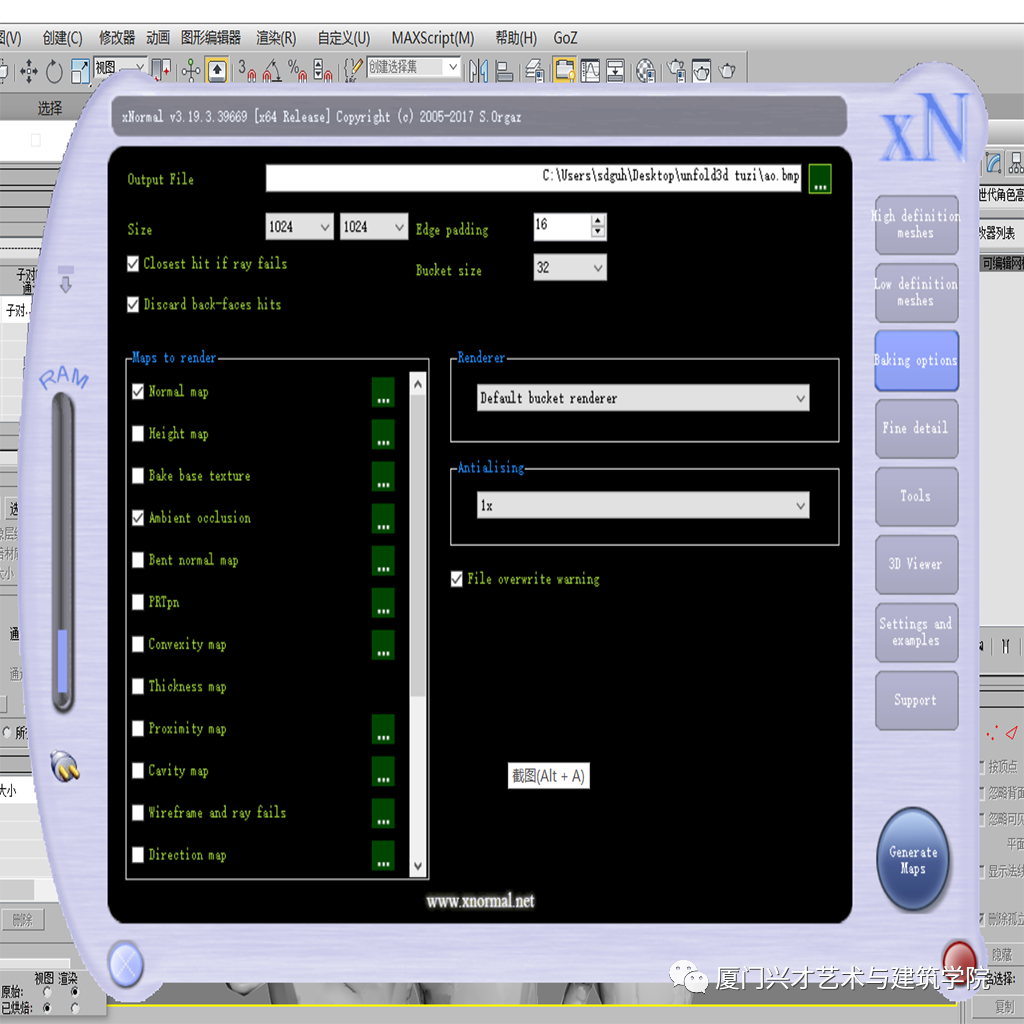Image resolution: width=1024 pixels, height=1024 pixels.
Task: Open the 创建(C) menu
Action: (63, 39)
